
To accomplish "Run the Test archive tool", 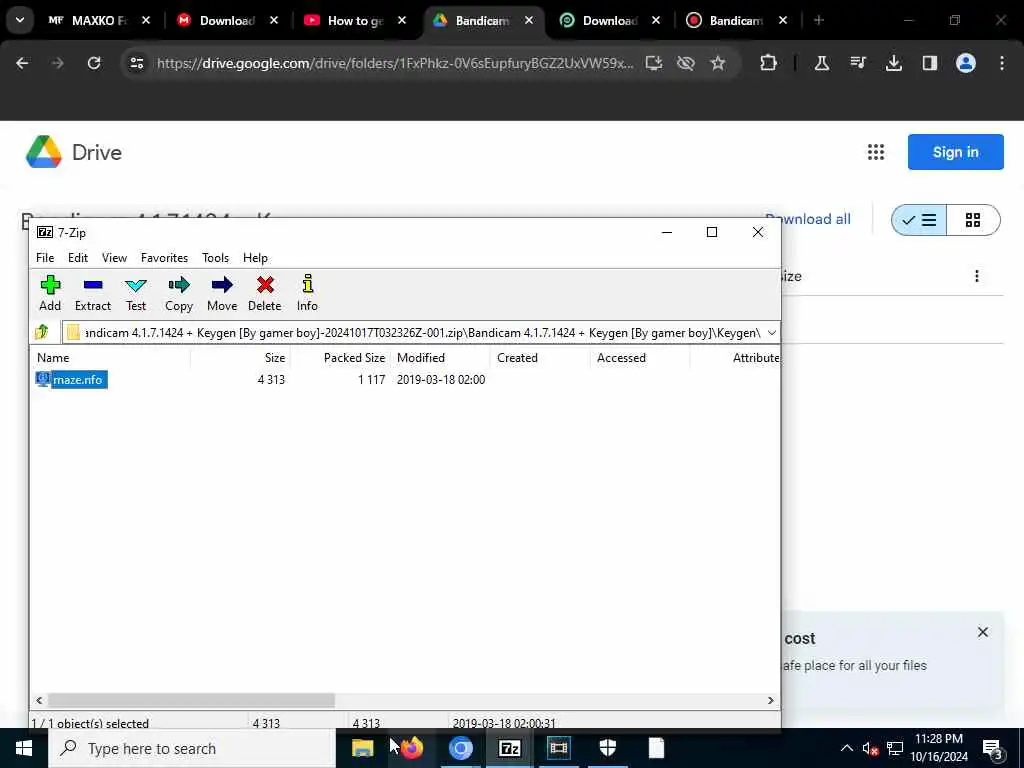I will pyautogui.click(x=136, y=293).
